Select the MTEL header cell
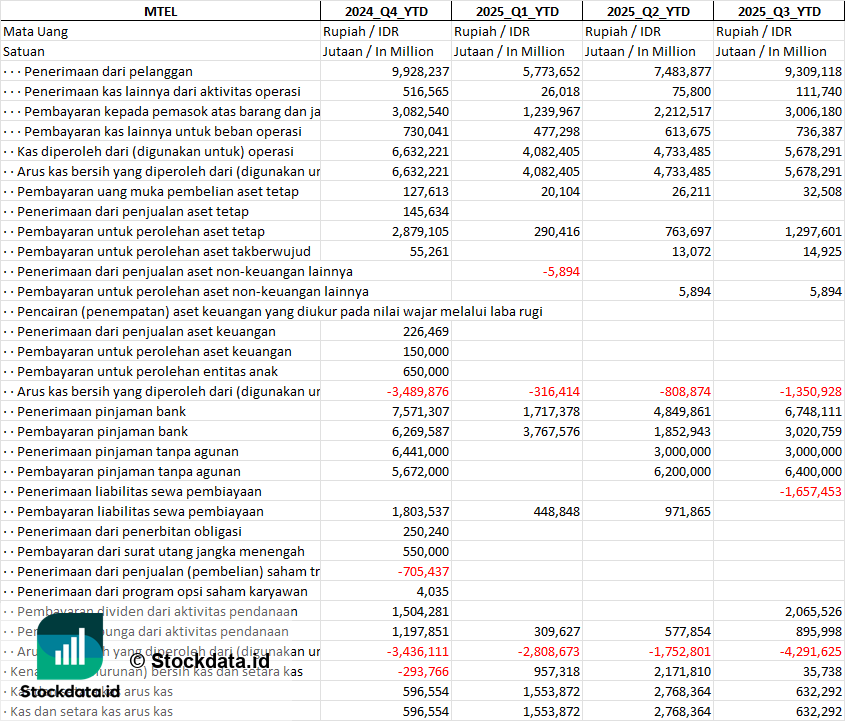Image resolution: width=845 pixels, height=721 pixels. point(160,11)
